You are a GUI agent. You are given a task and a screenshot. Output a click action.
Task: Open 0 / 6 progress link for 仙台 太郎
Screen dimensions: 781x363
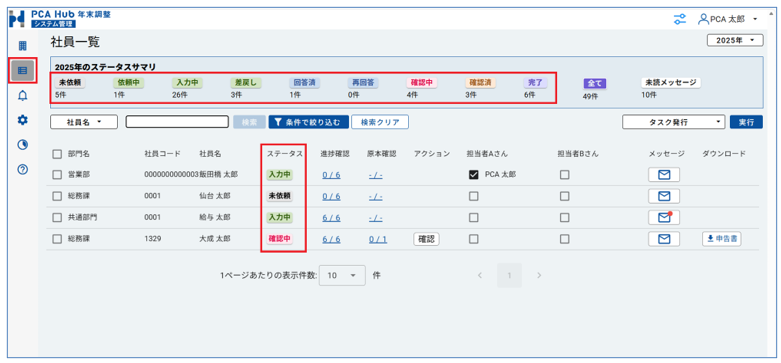[331, 197]
